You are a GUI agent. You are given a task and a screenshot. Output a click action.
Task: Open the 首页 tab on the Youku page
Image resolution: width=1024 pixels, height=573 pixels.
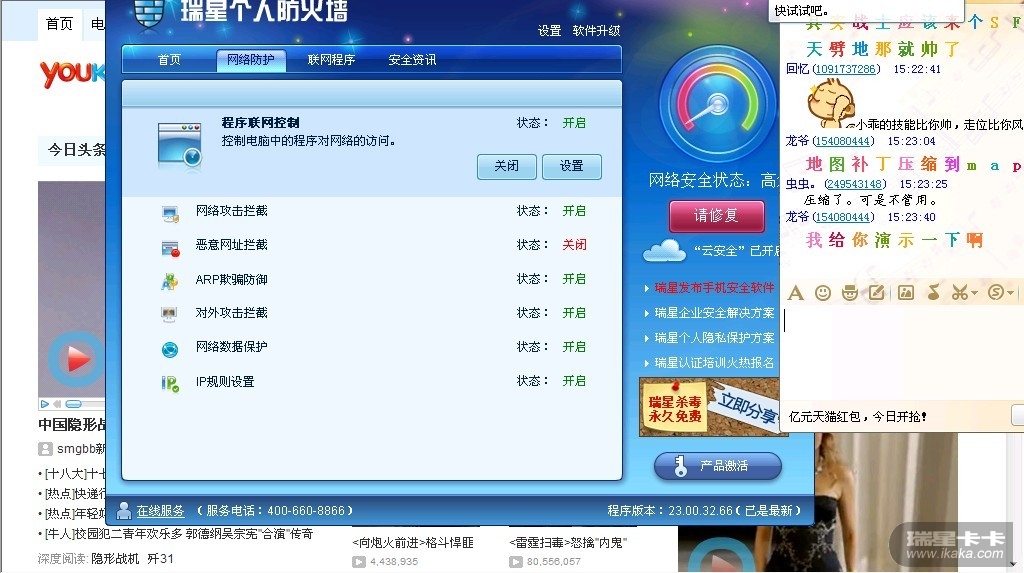(x=59, y=24)
